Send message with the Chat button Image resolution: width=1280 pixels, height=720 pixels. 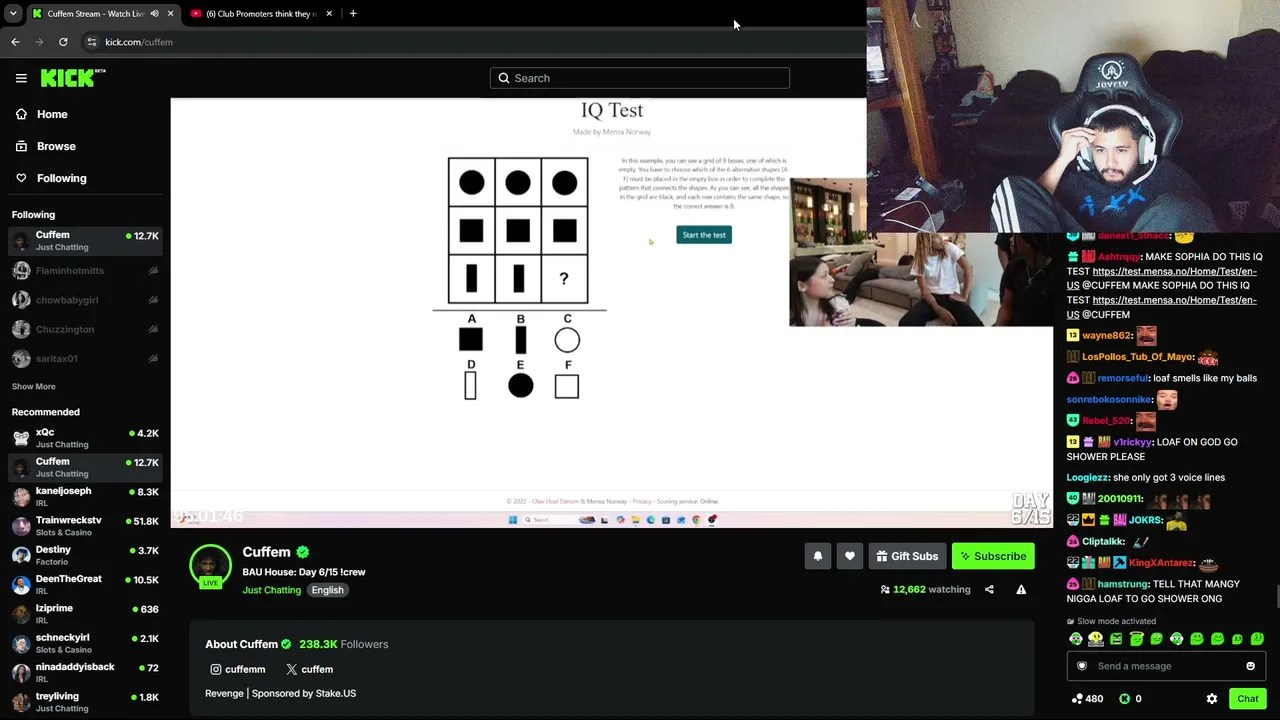[1247, 699]
